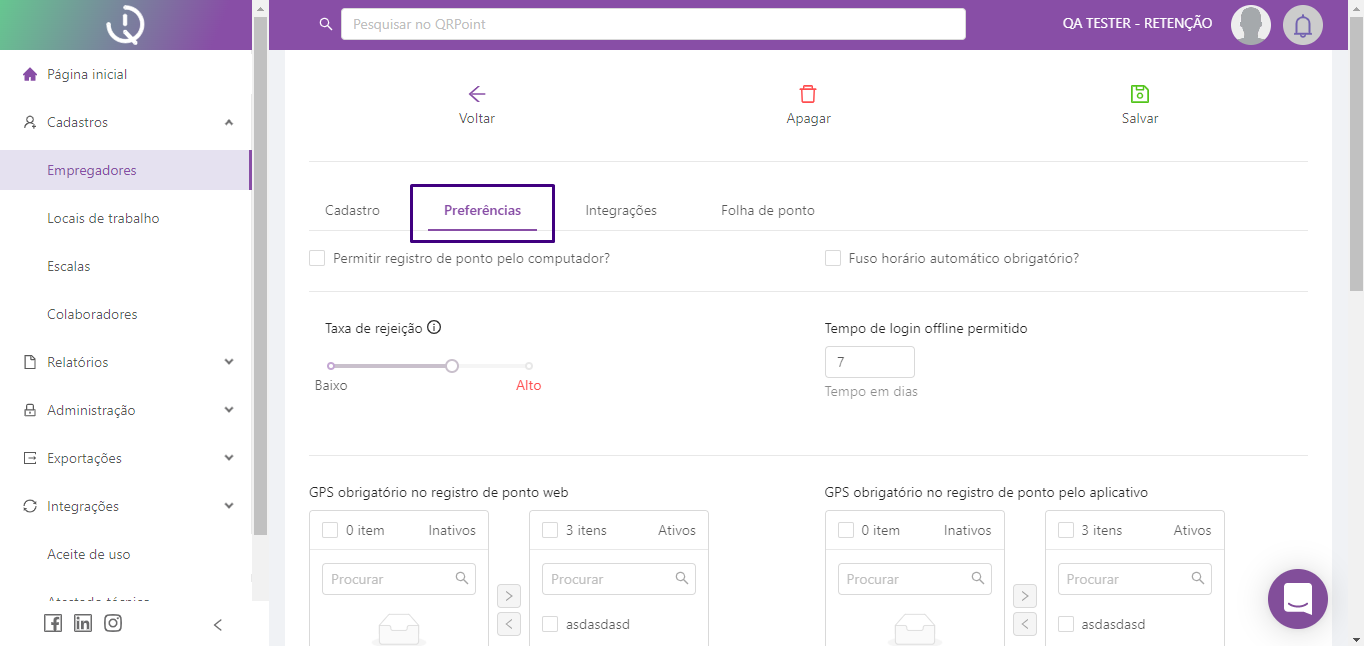Switch to the Folha de ponto tab
Screen dimensions: 1364x646
click(x=767, y=210)
